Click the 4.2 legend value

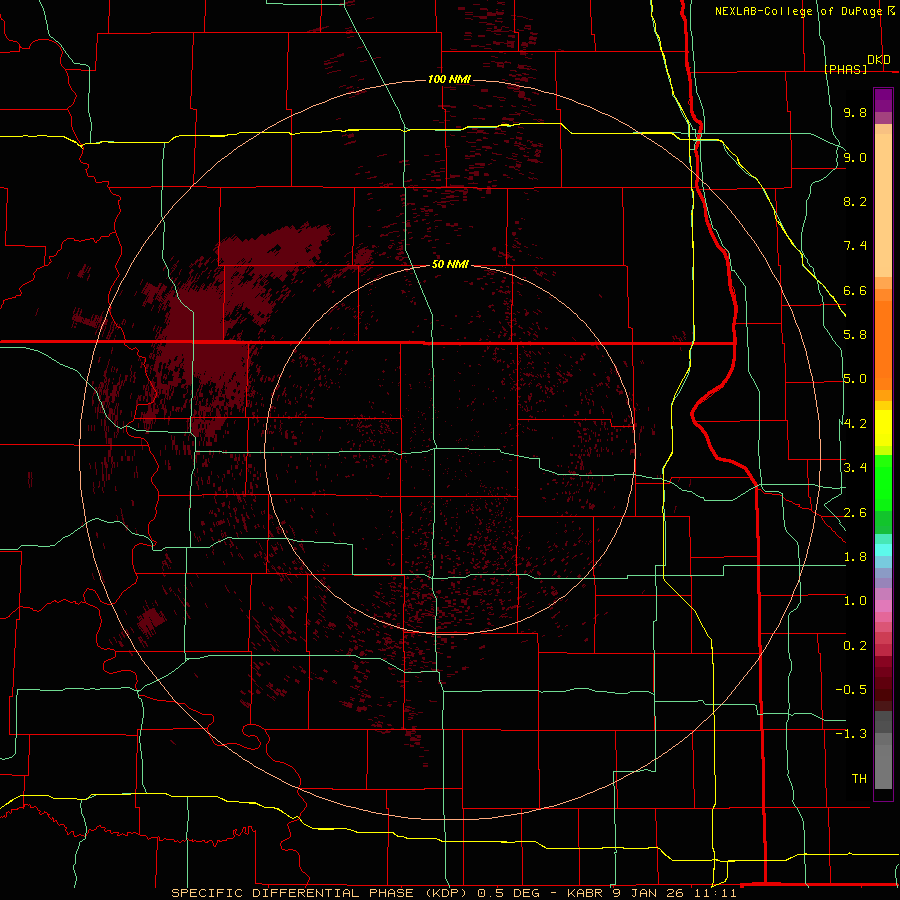(855, 424)
